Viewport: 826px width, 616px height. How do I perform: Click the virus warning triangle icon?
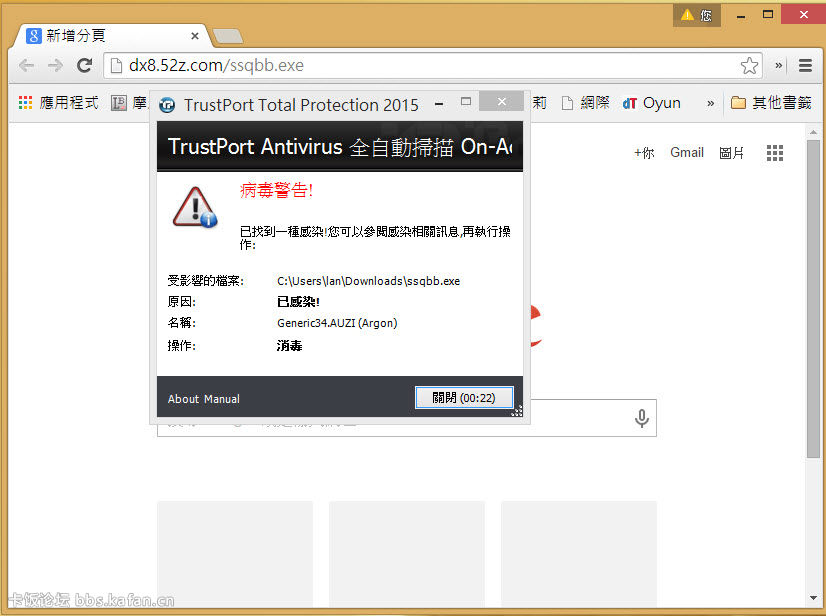pos(195,207)
